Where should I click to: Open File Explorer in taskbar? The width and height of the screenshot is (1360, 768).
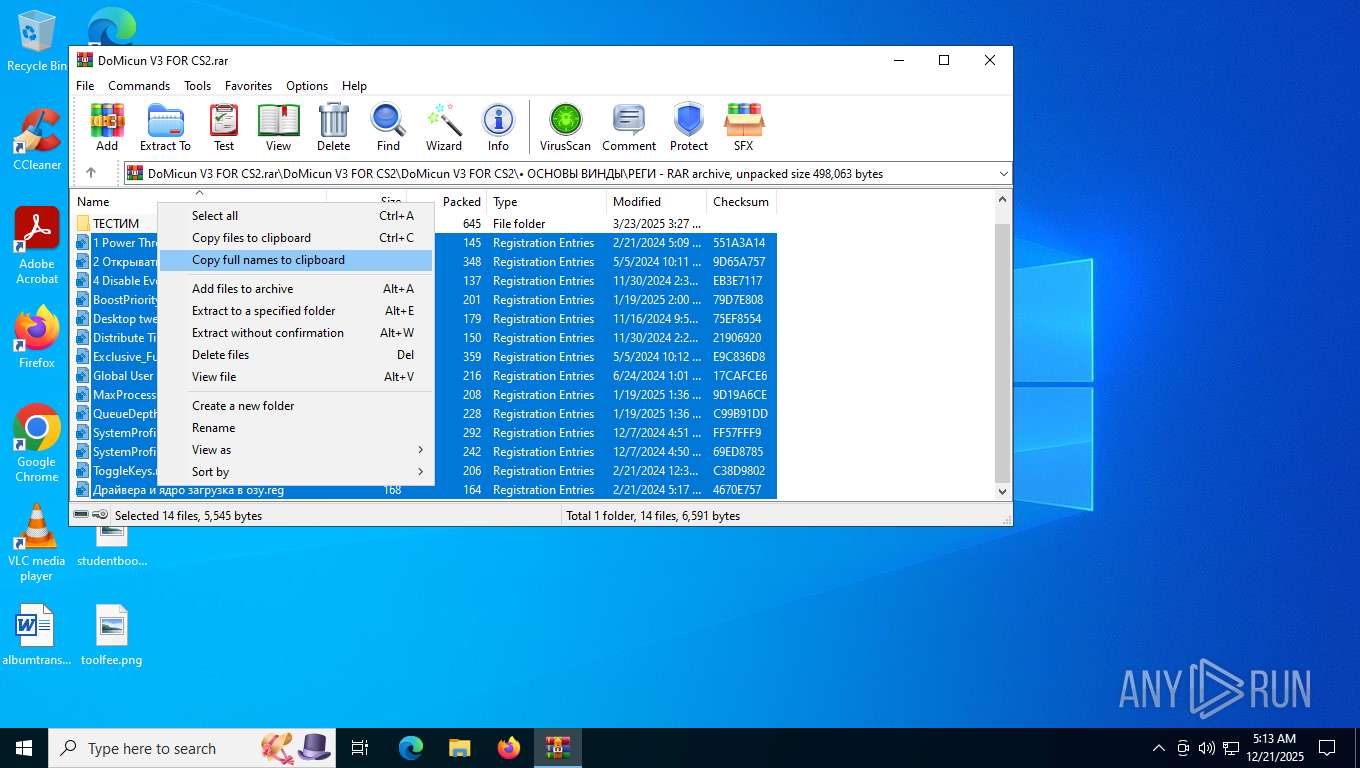point(459,748)
